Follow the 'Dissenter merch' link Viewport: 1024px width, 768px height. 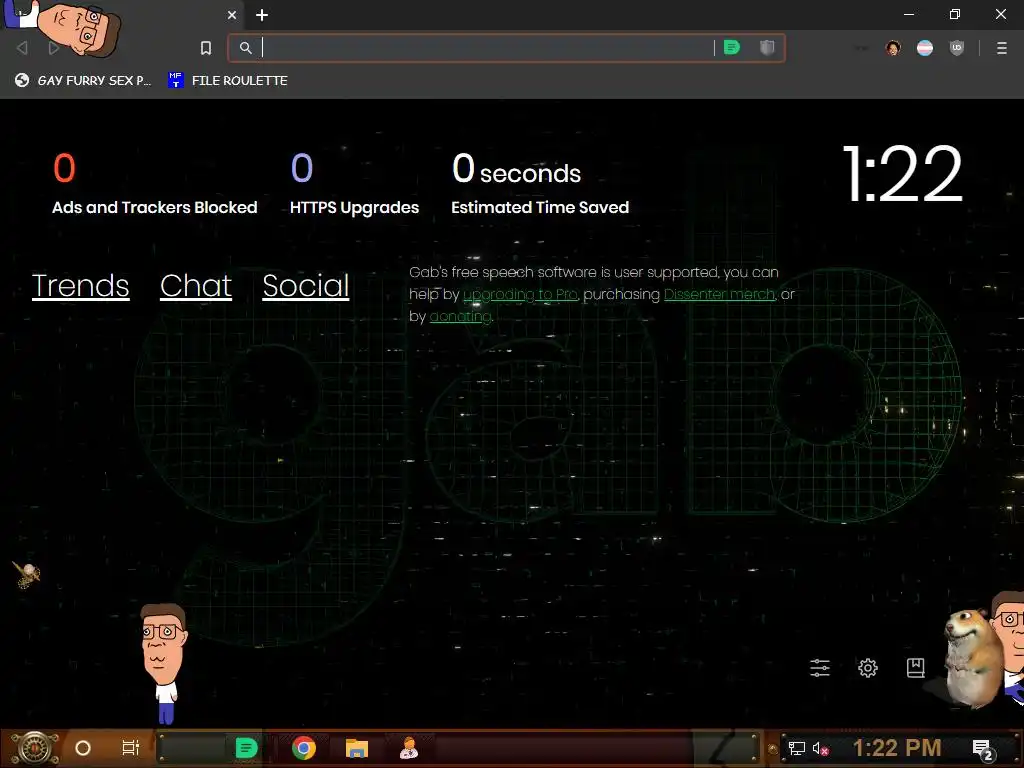pos(719,295)
